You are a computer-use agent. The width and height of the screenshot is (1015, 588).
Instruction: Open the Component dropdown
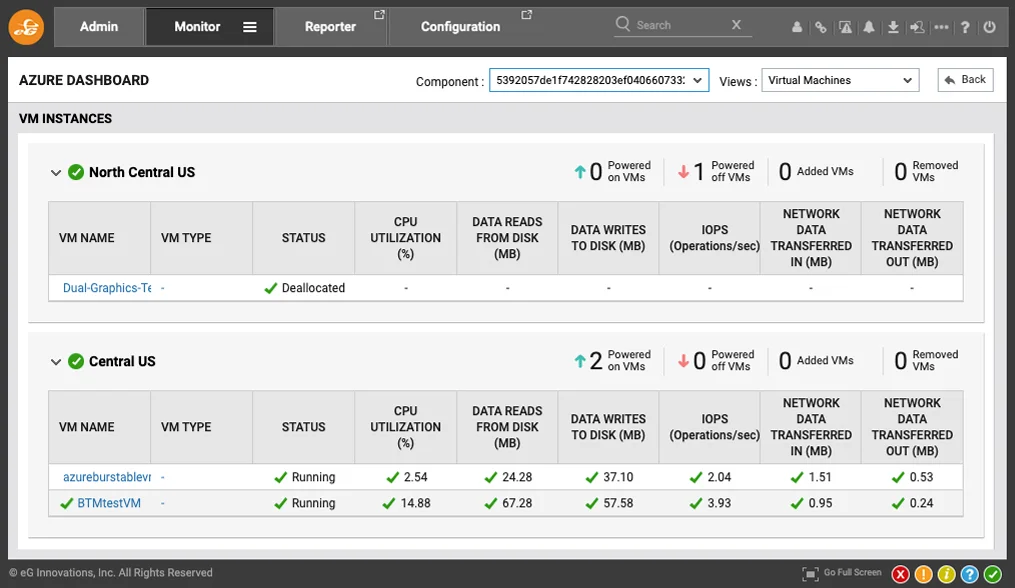coord(599,80)
